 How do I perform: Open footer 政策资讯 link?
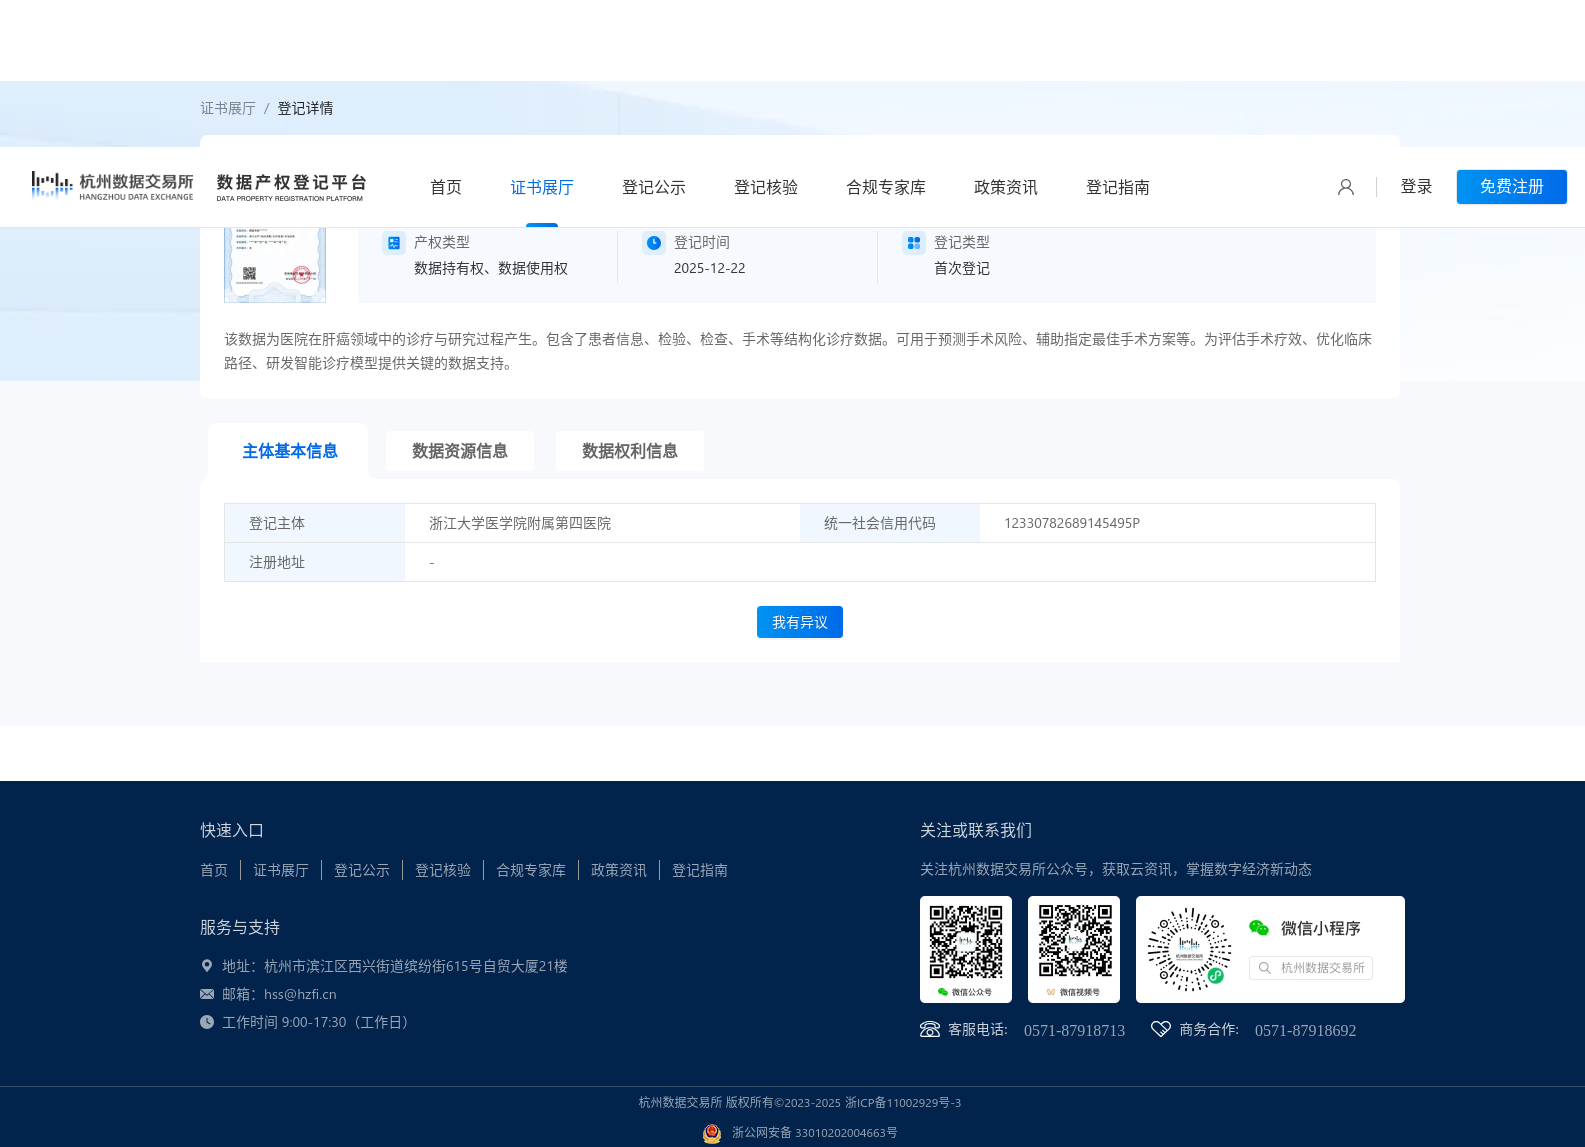click(x=619, y=870)
